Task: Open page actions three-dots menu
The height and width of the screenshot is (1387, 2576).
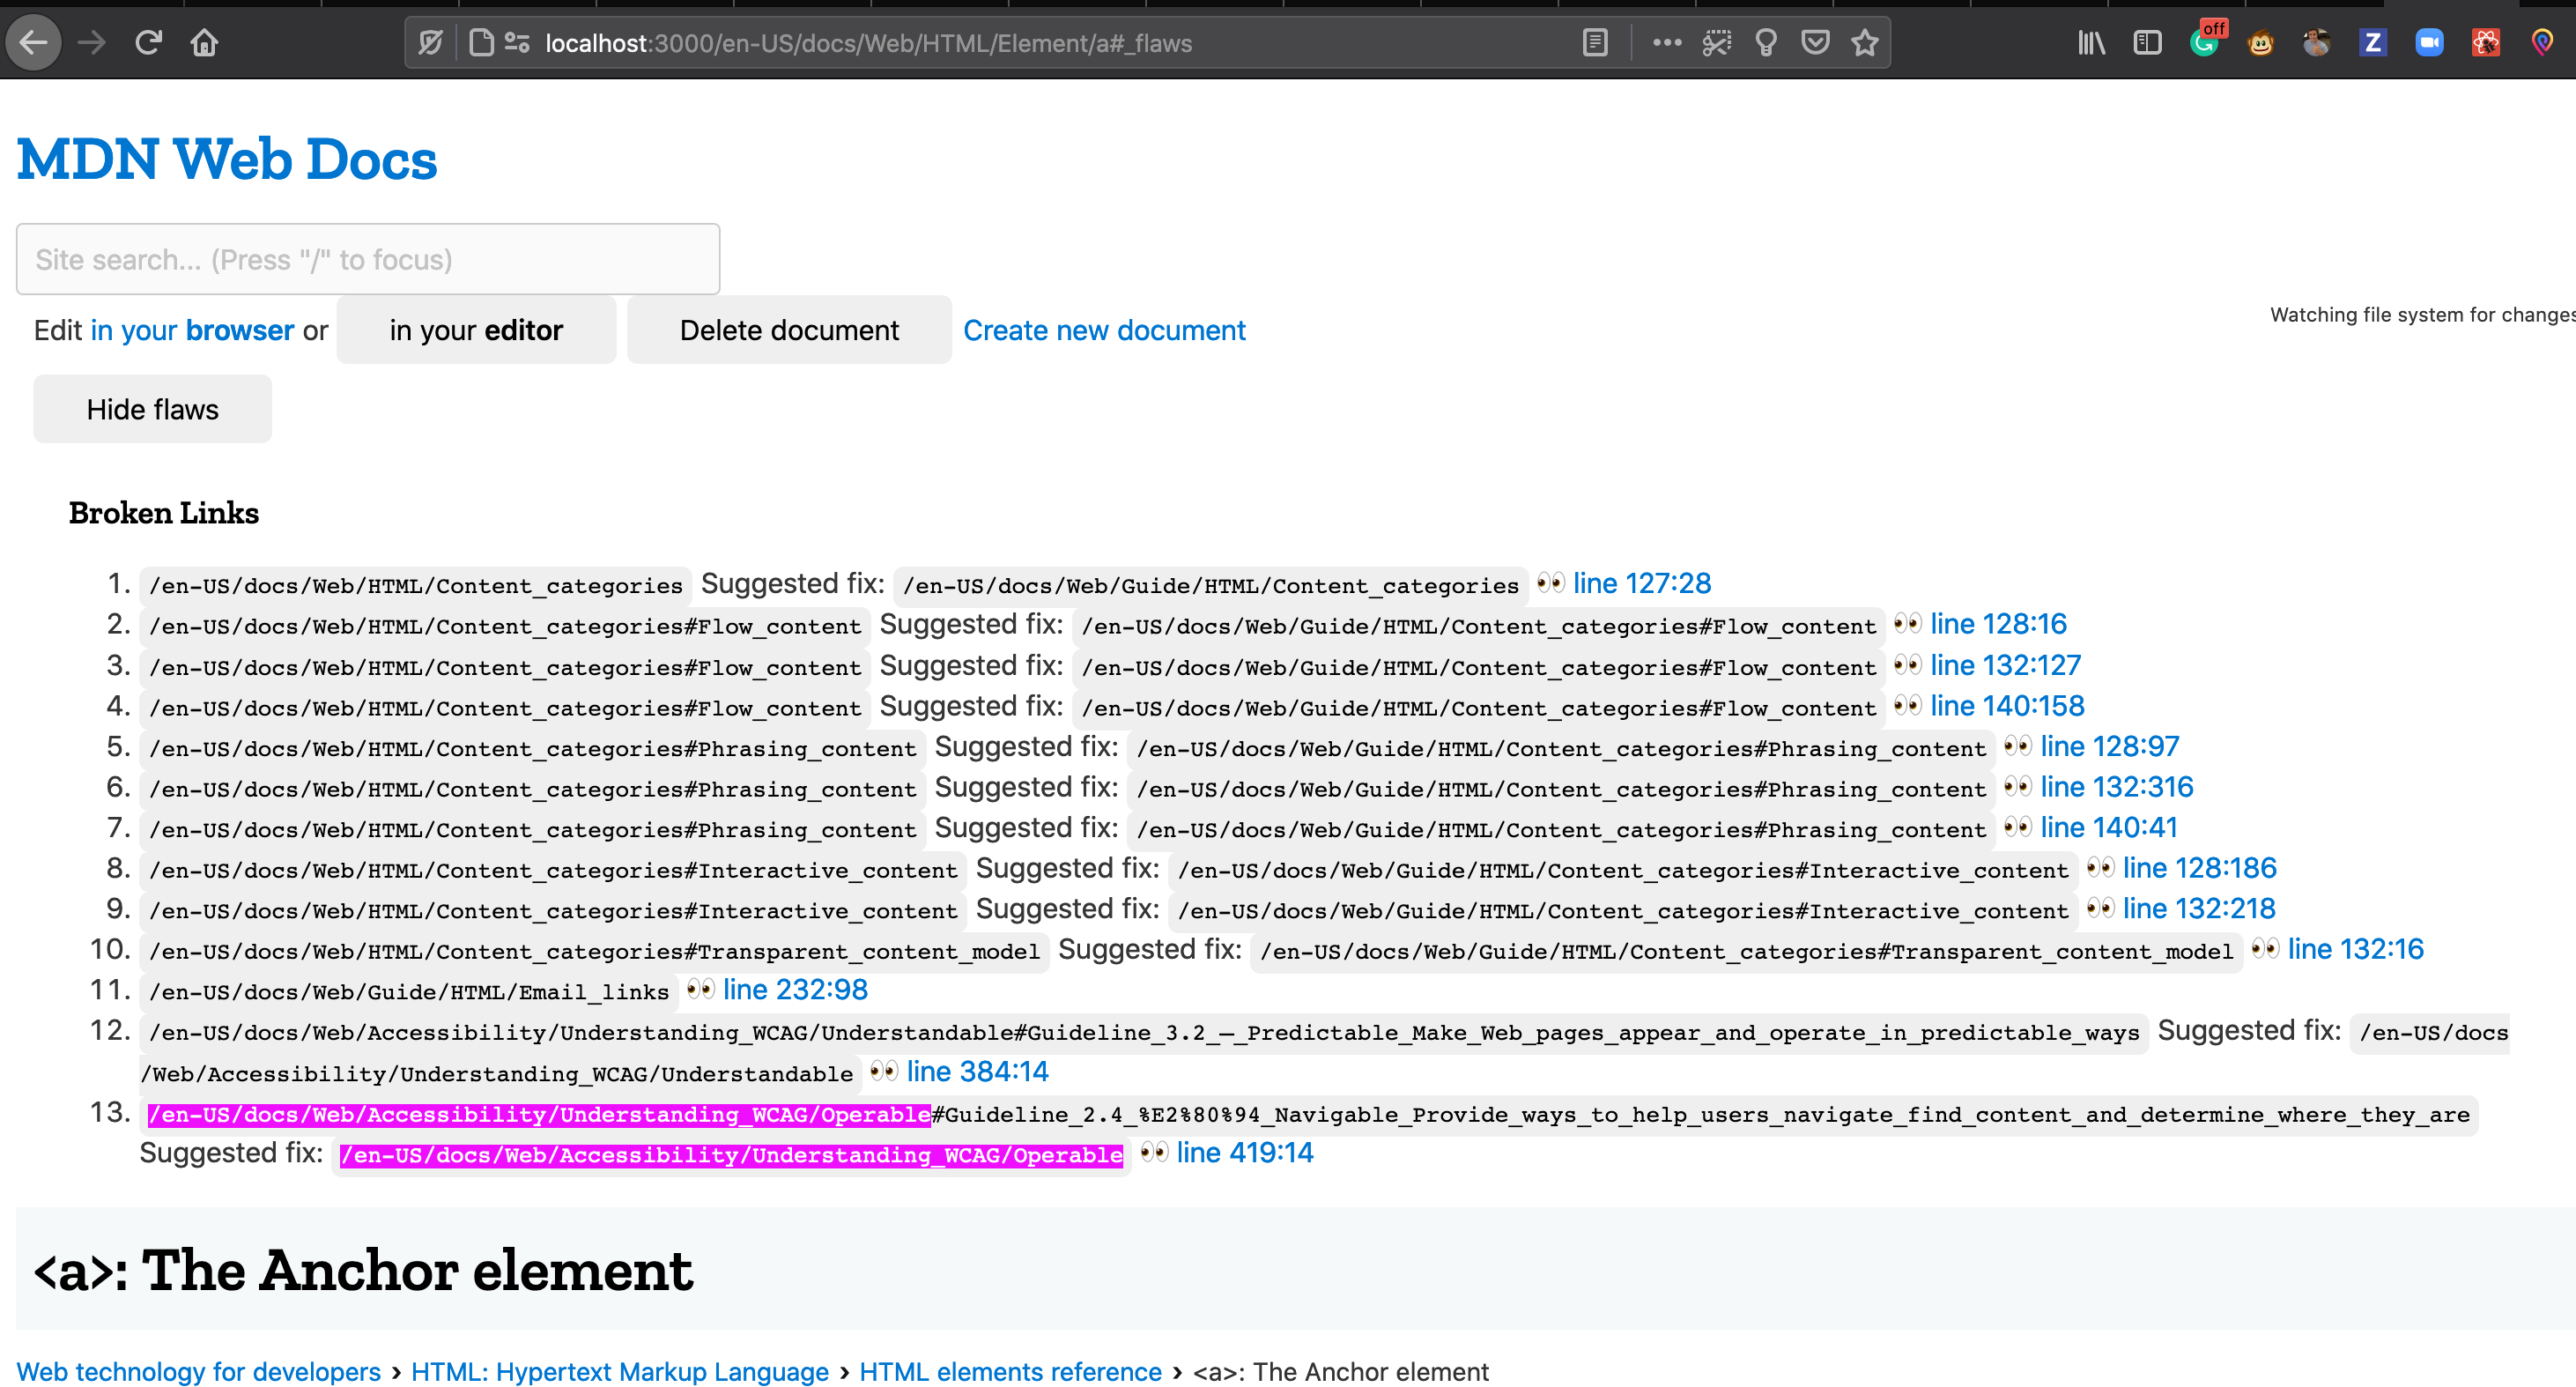Action: pos(1667,43)
